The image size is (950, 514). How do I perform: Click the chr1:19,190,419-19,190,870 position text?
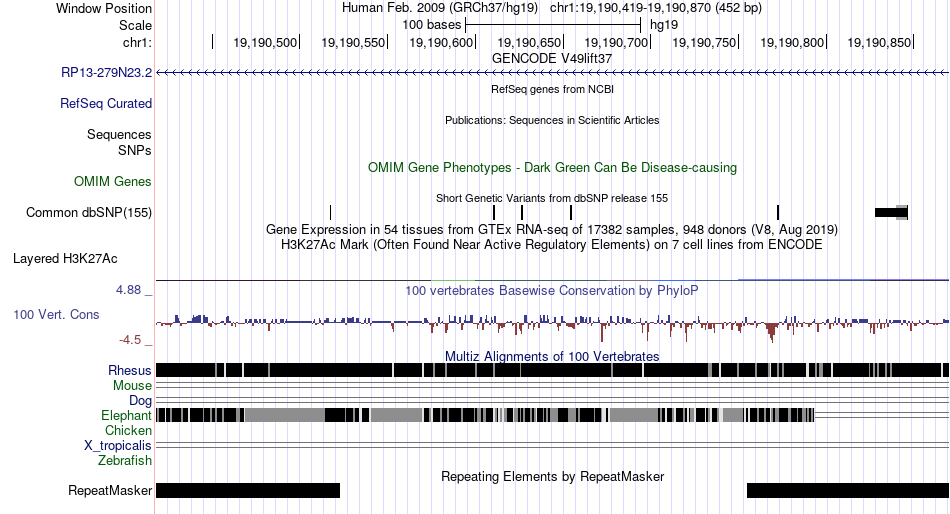pos(656,8)
